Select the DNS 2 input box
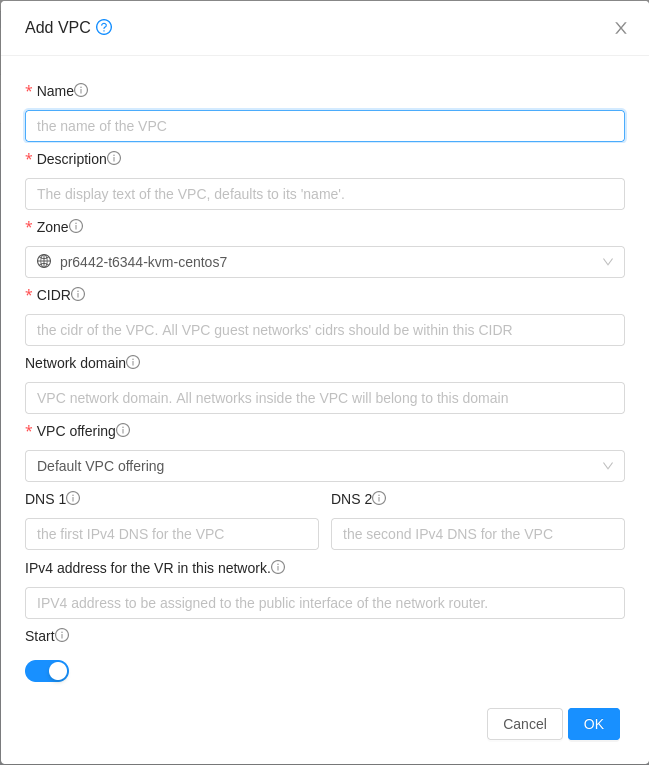Screen dimensions: 649x765 478,534
